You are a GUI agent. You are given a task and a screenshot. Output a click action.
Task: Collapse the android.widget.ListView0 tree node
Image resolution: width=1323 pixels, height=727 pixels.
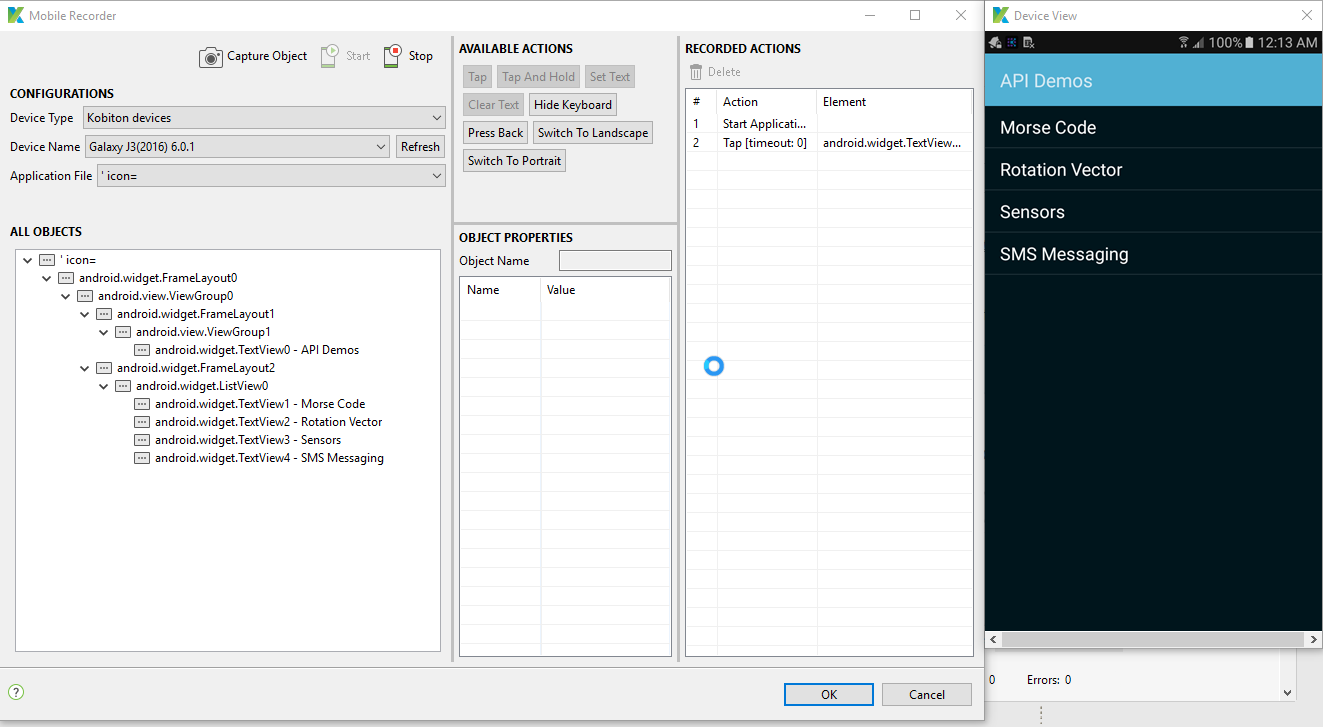(103, 385)
